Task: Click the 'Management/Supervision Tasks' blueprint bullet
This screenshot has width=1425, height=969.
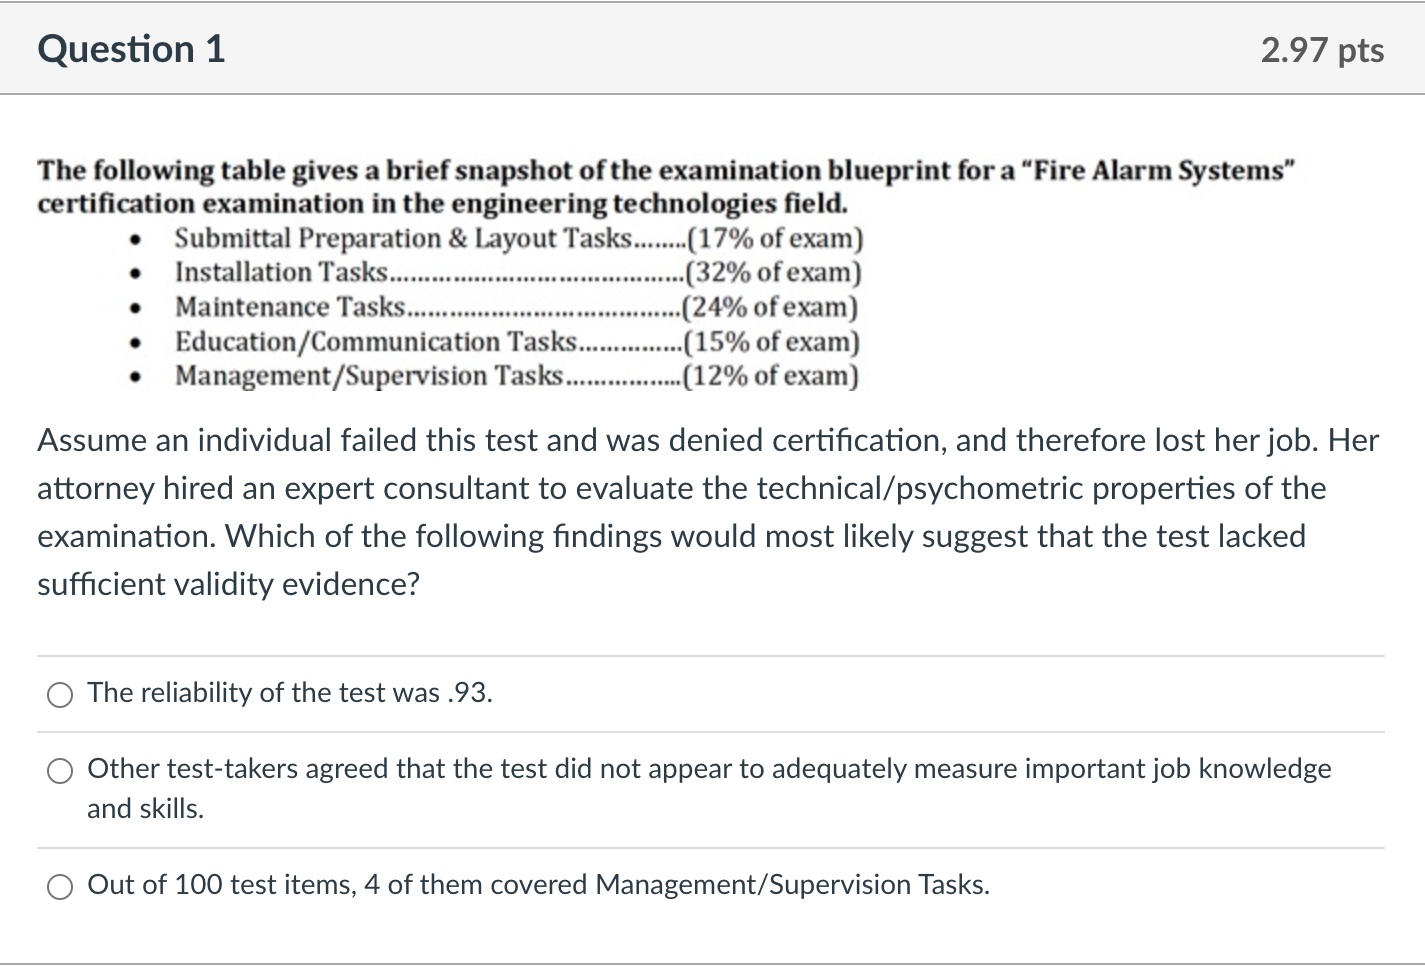Action: (516, 376)
